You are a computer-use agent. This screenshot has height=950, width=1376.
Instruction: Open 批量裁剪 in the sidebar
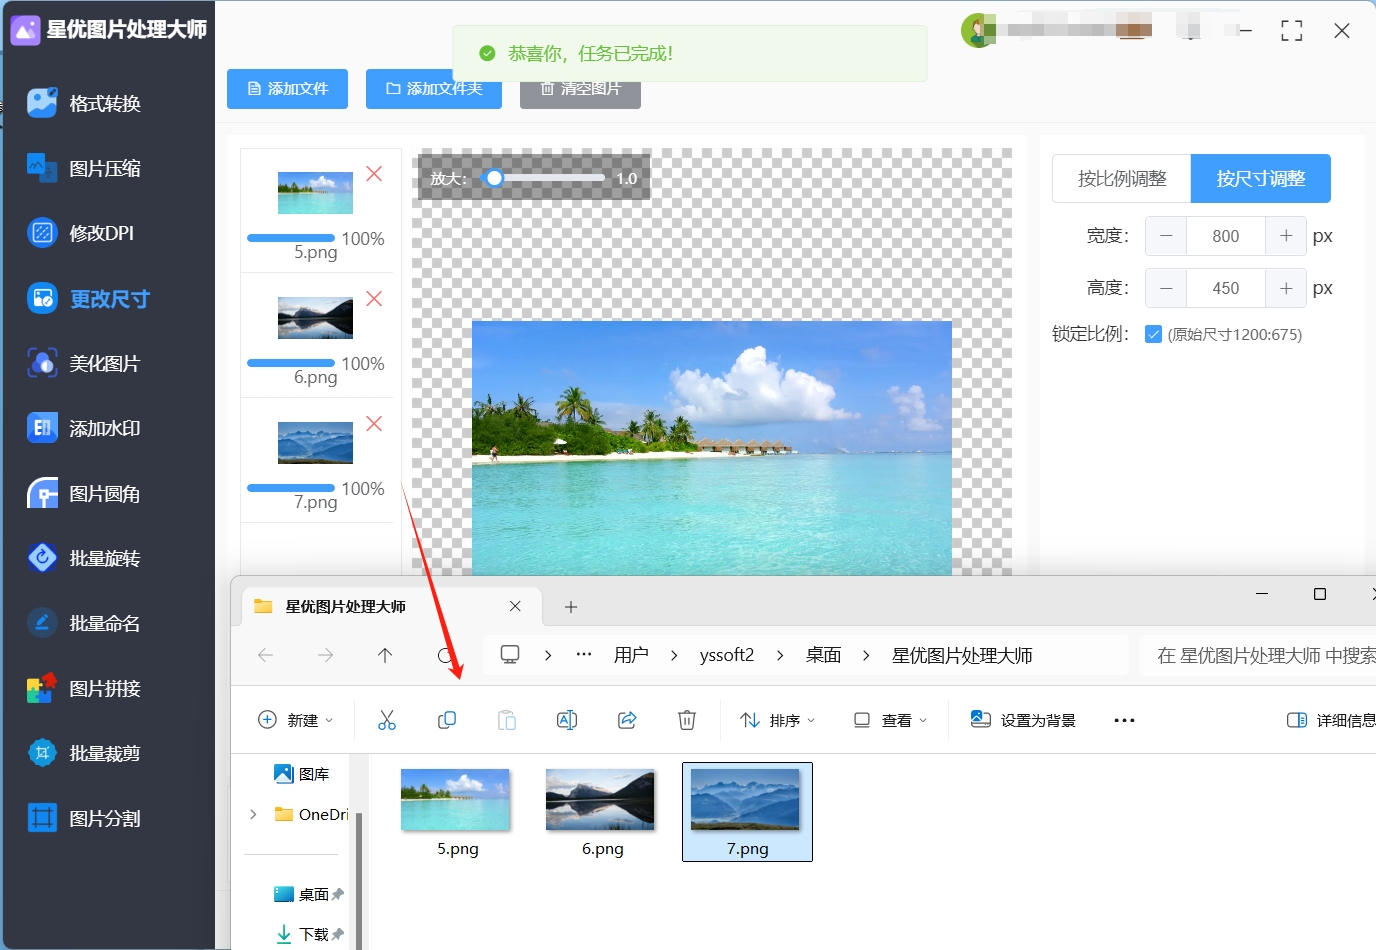[85, 753]
